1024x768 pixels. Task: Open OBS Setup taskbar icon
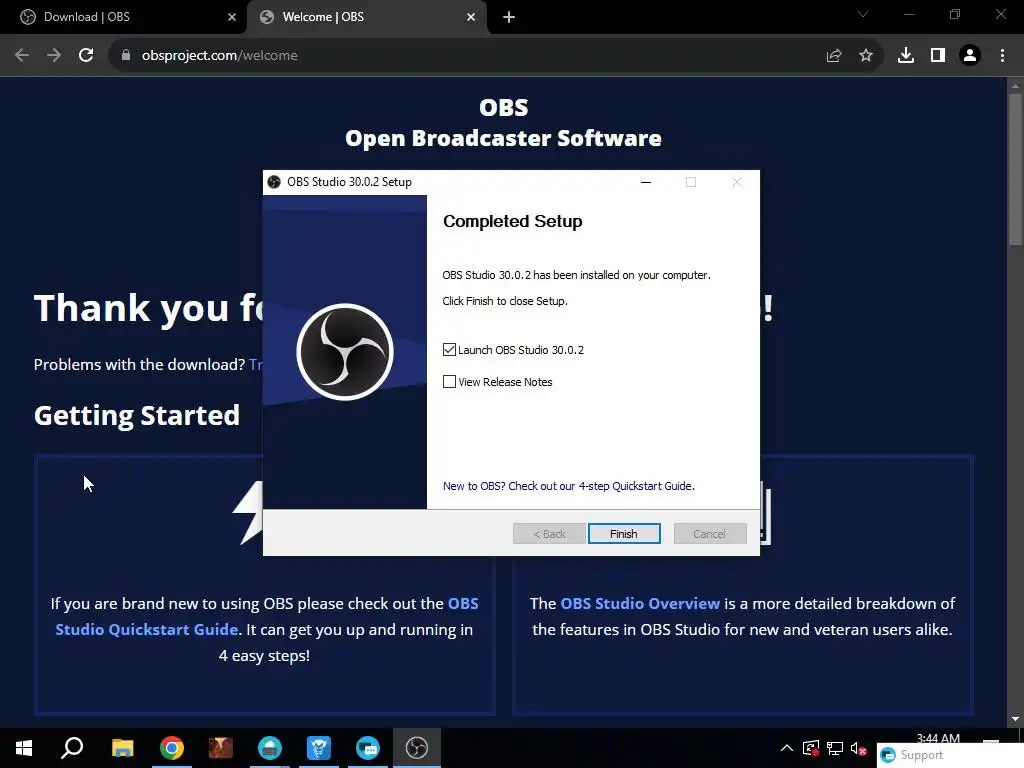(x=417, y=748)
